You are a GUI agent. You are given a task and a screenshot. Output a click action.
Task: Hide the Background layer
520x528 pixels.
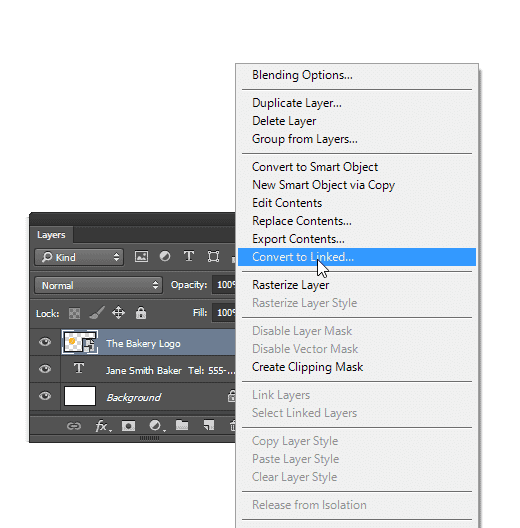45,396
